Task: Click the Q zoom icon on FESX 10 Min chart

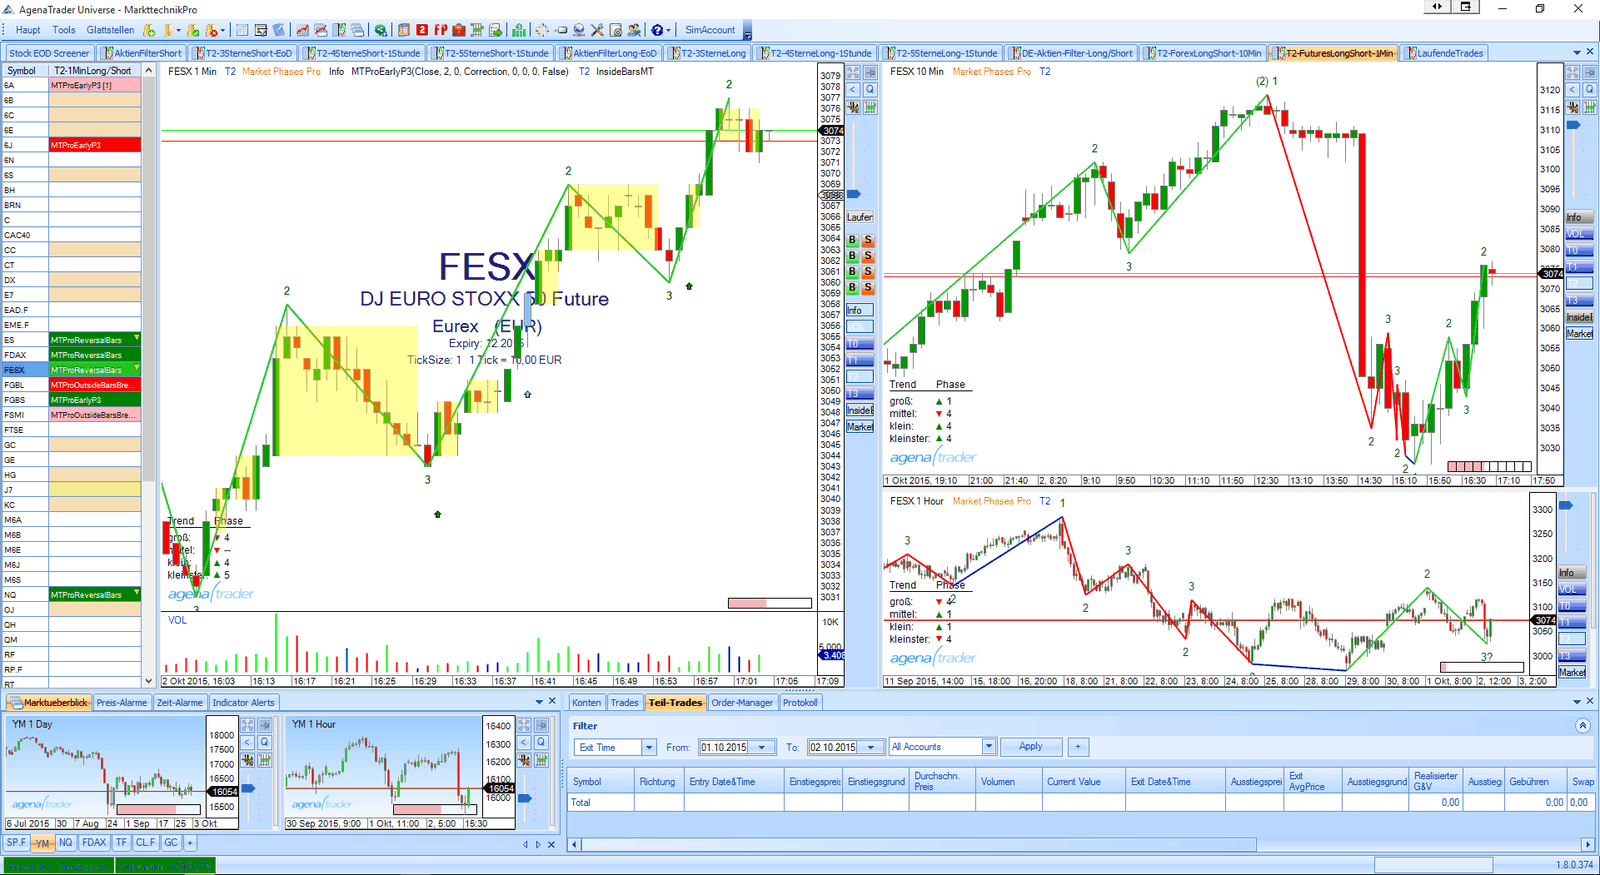Action: [x=1589, y=89]
